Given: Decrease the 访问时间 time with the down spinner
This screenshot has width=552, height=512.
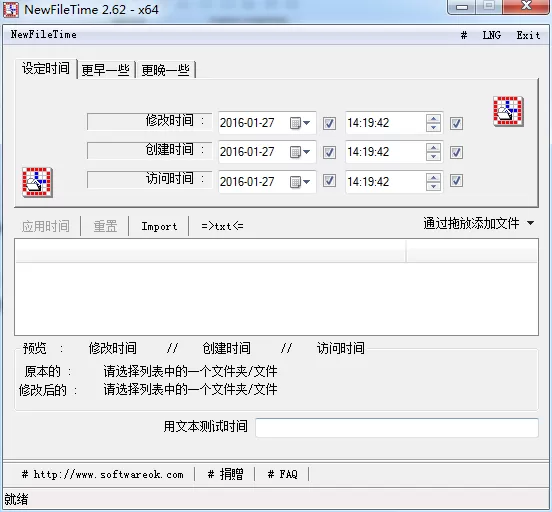Looking at the screenshot, I should [433, 186].
